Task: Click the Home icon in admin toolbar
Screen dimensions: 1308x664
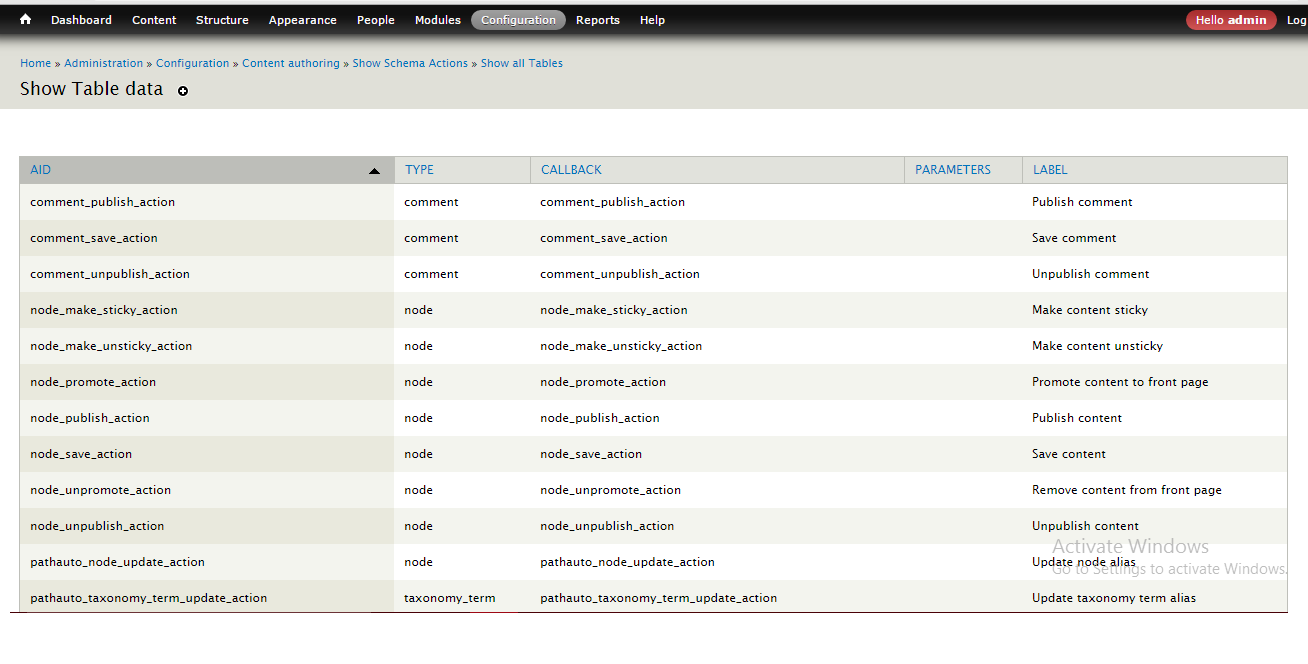Action: 26,20
